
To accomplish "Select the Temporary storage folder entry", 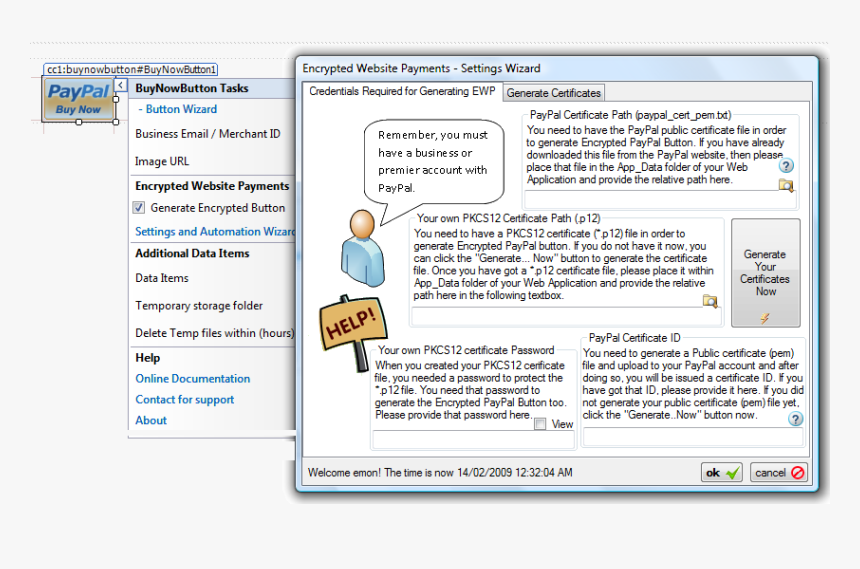I will (x=199, y=306).
